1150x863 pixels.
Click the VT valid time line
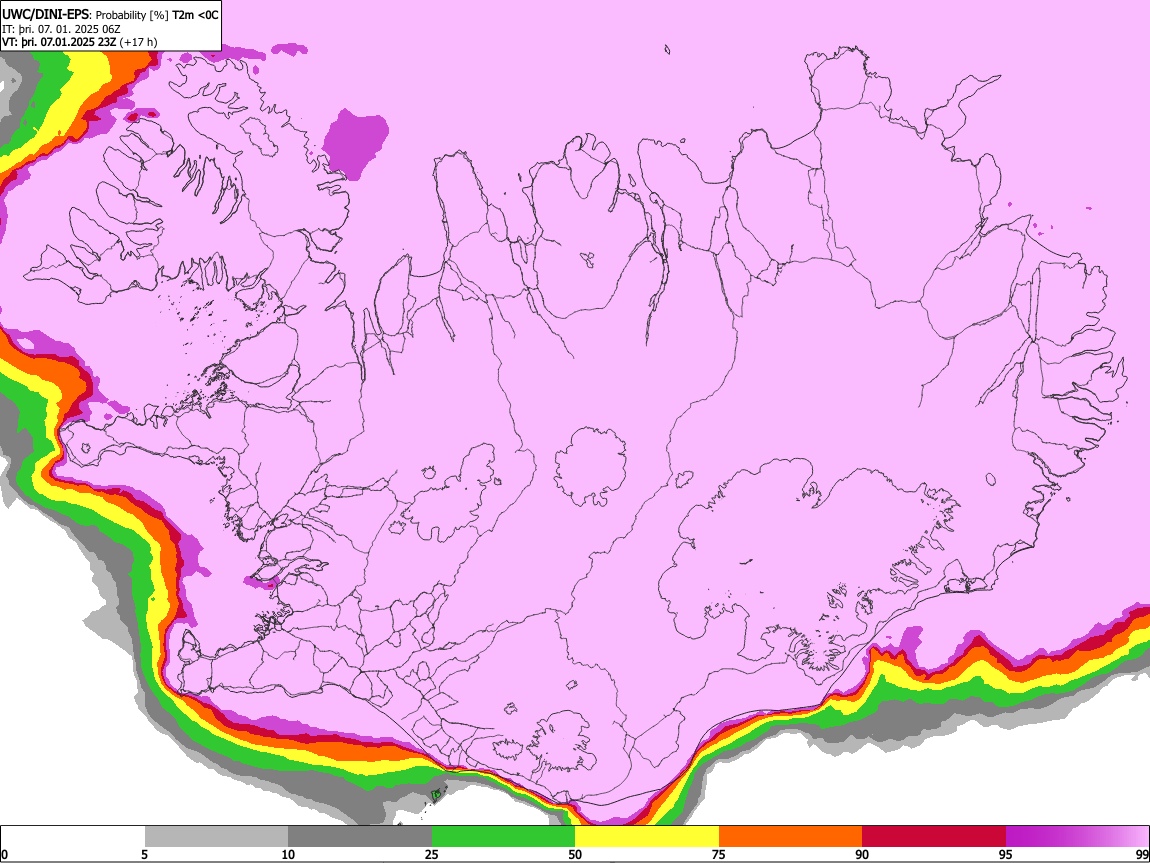[x=79, y=42]
